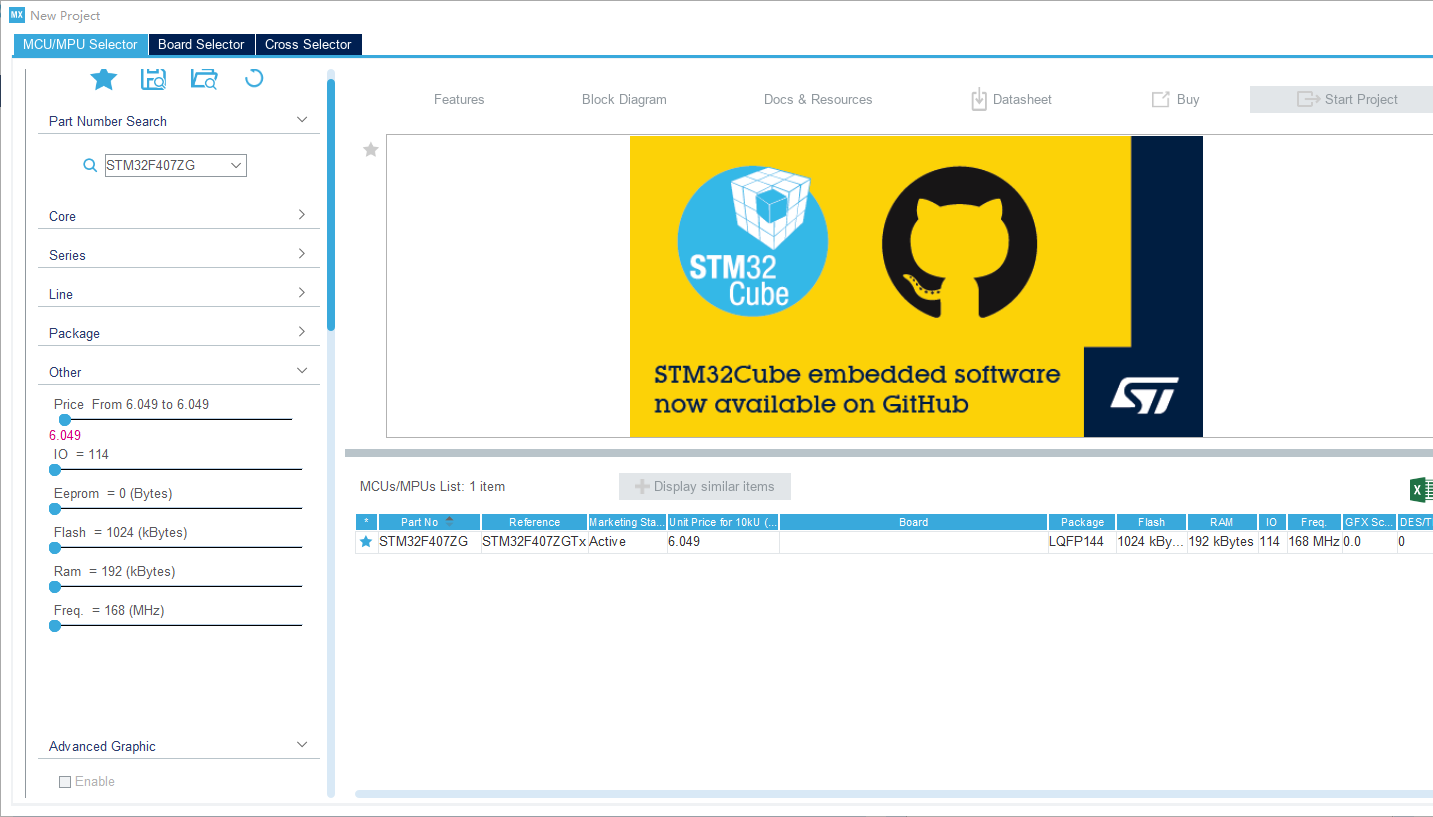Click the MX application logo icon

[x=16, y=15]
